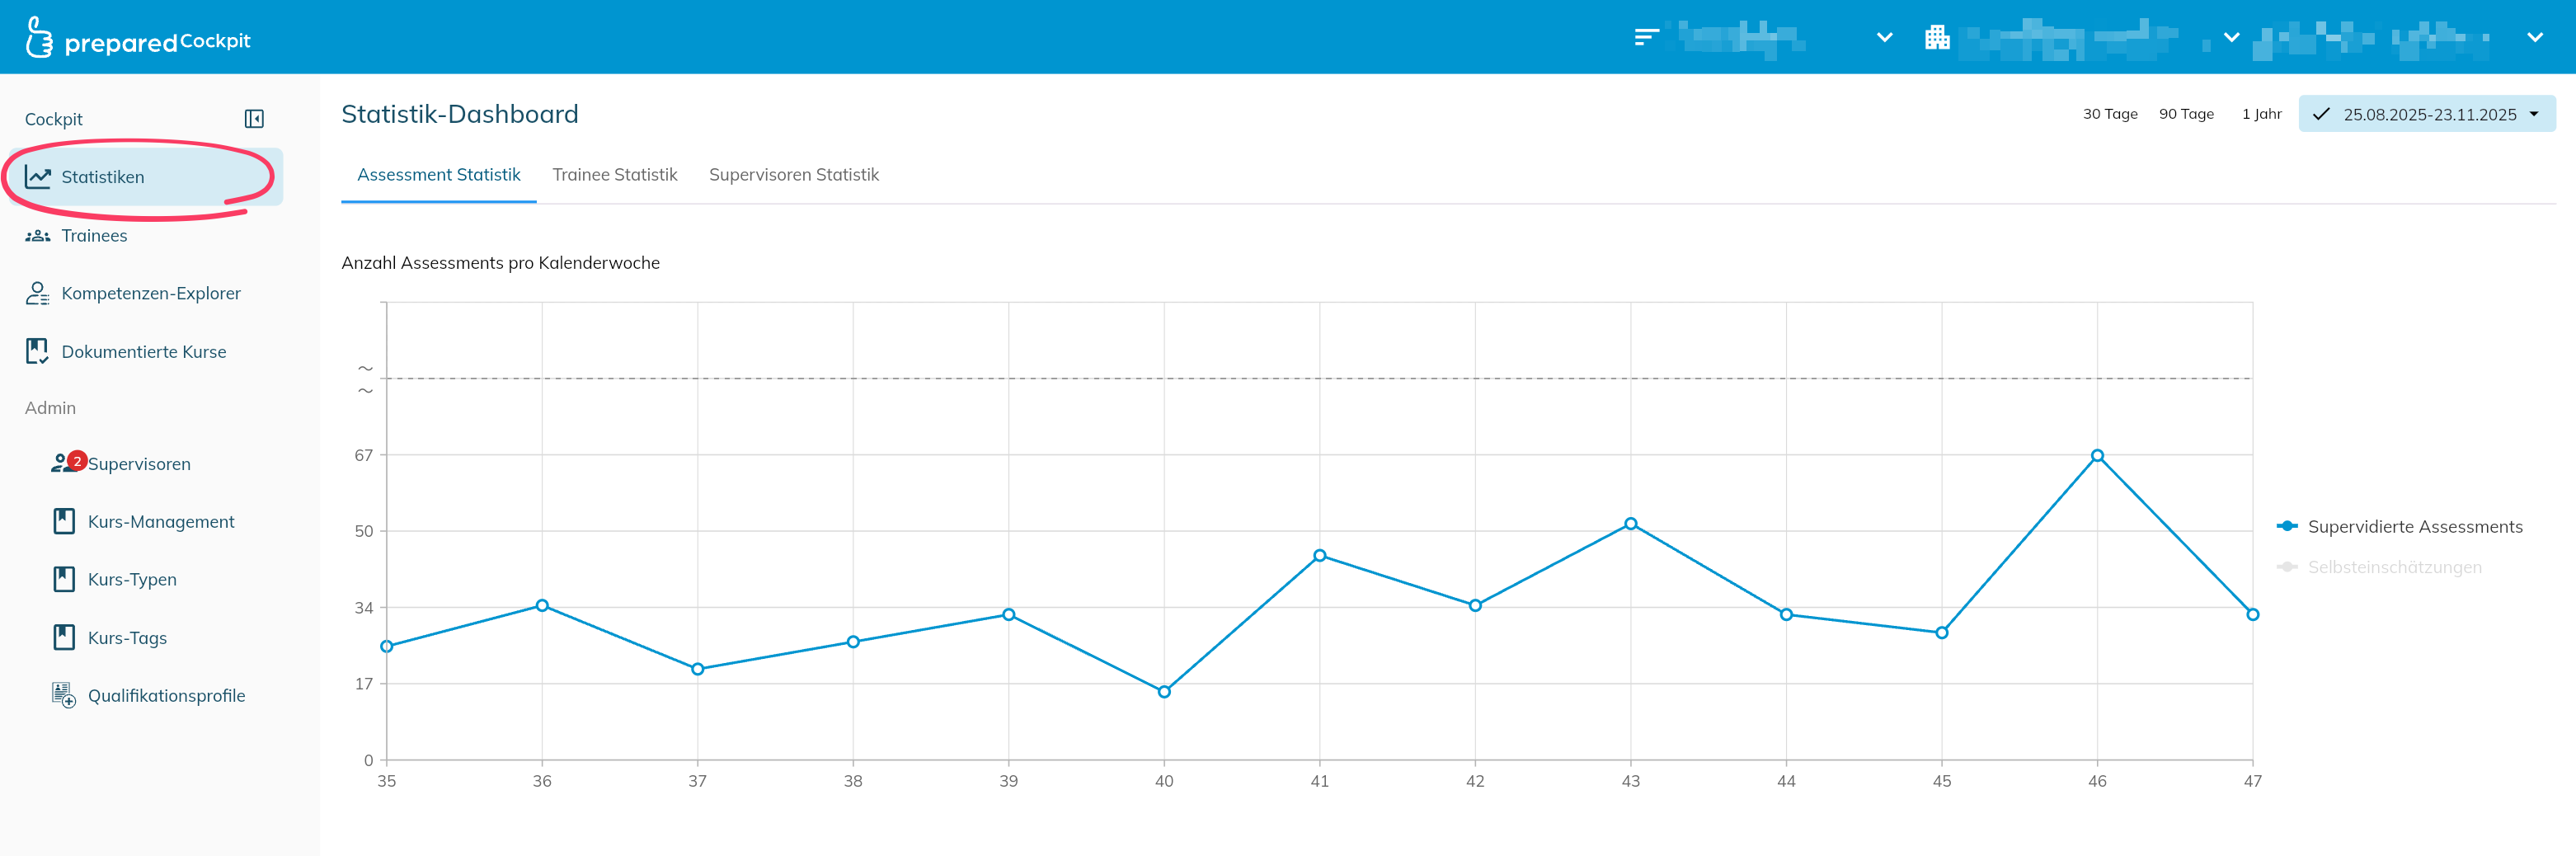Click the Statistiken chart icon

38,177
